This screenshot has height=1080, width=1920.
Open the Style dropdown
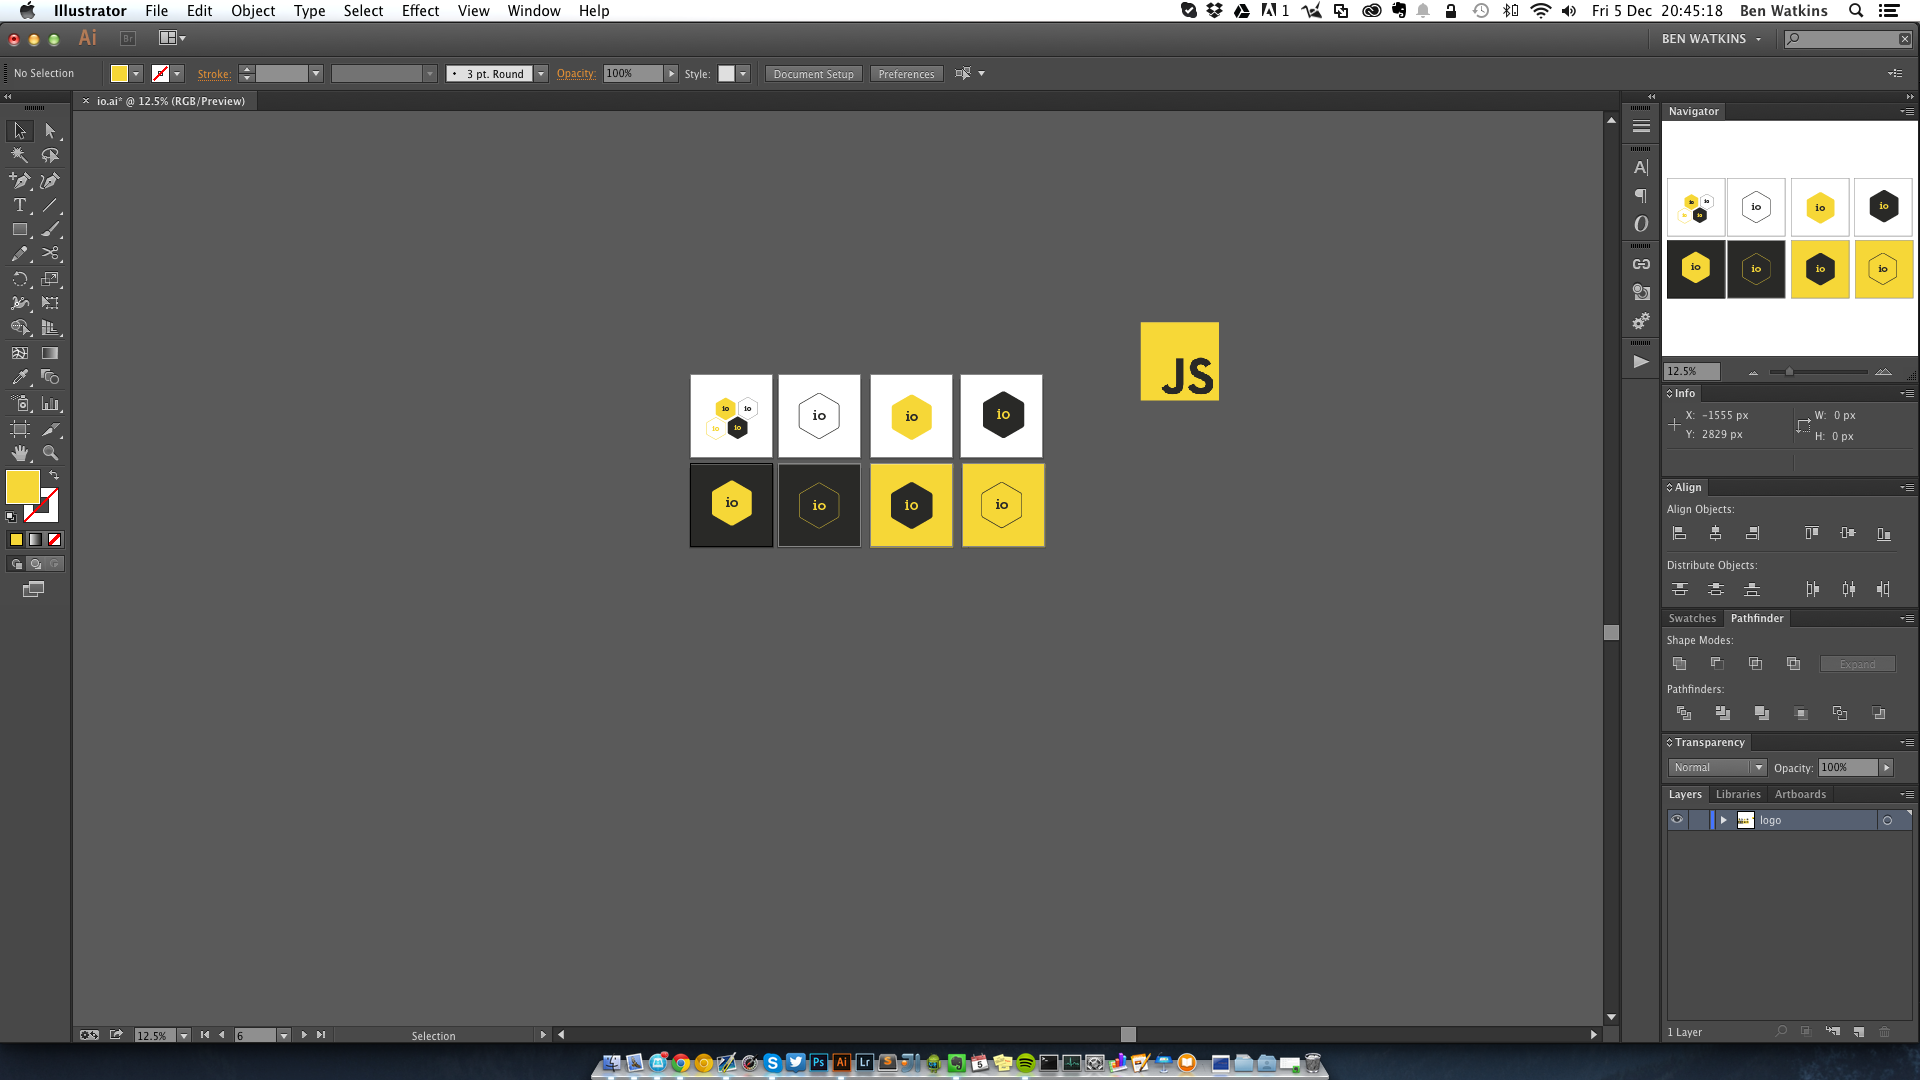coord(743,74)
